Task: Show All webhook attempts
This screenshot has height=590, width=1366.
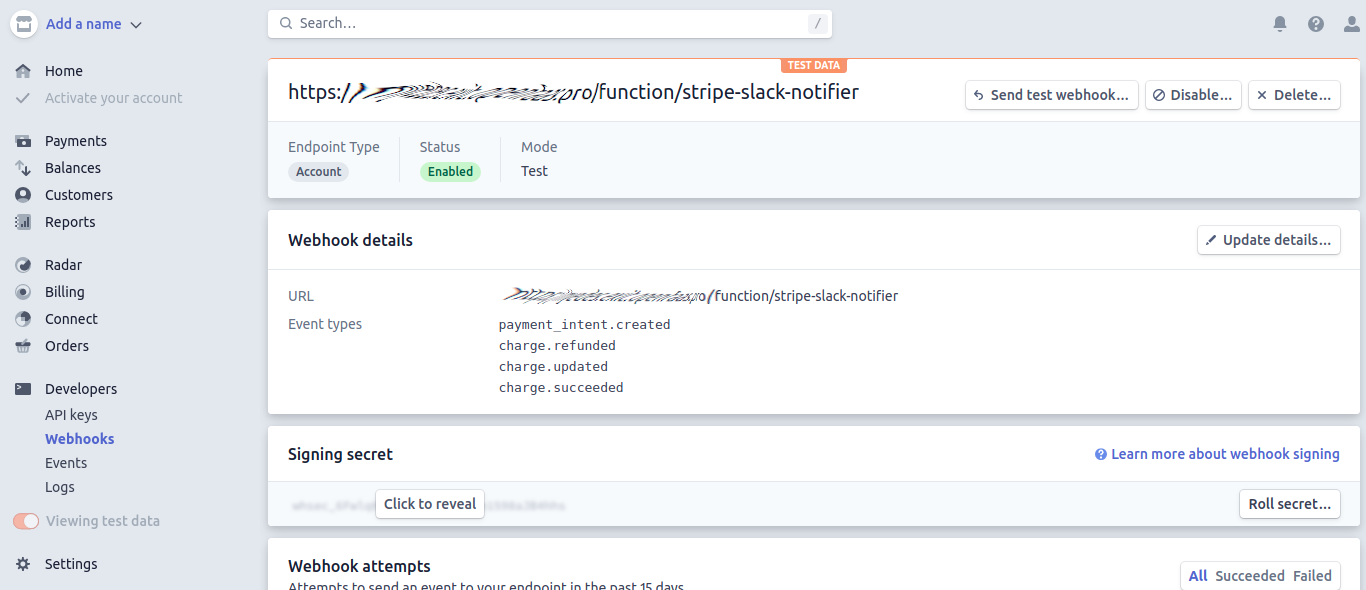Action: pos(1198,576)
